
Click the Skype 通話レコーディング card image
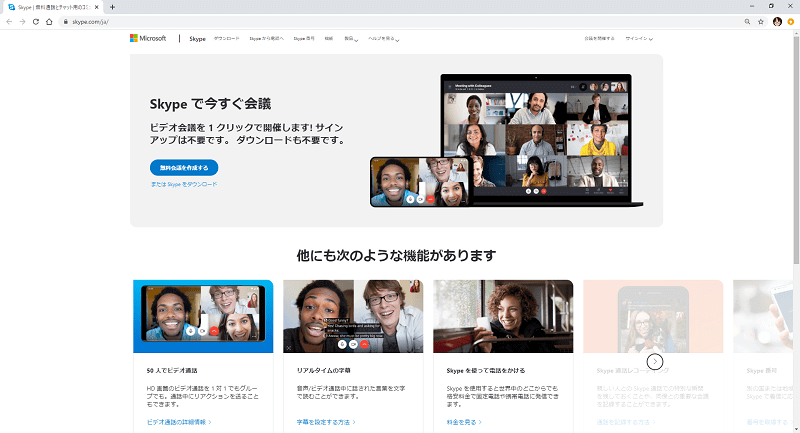click(653, 316)
